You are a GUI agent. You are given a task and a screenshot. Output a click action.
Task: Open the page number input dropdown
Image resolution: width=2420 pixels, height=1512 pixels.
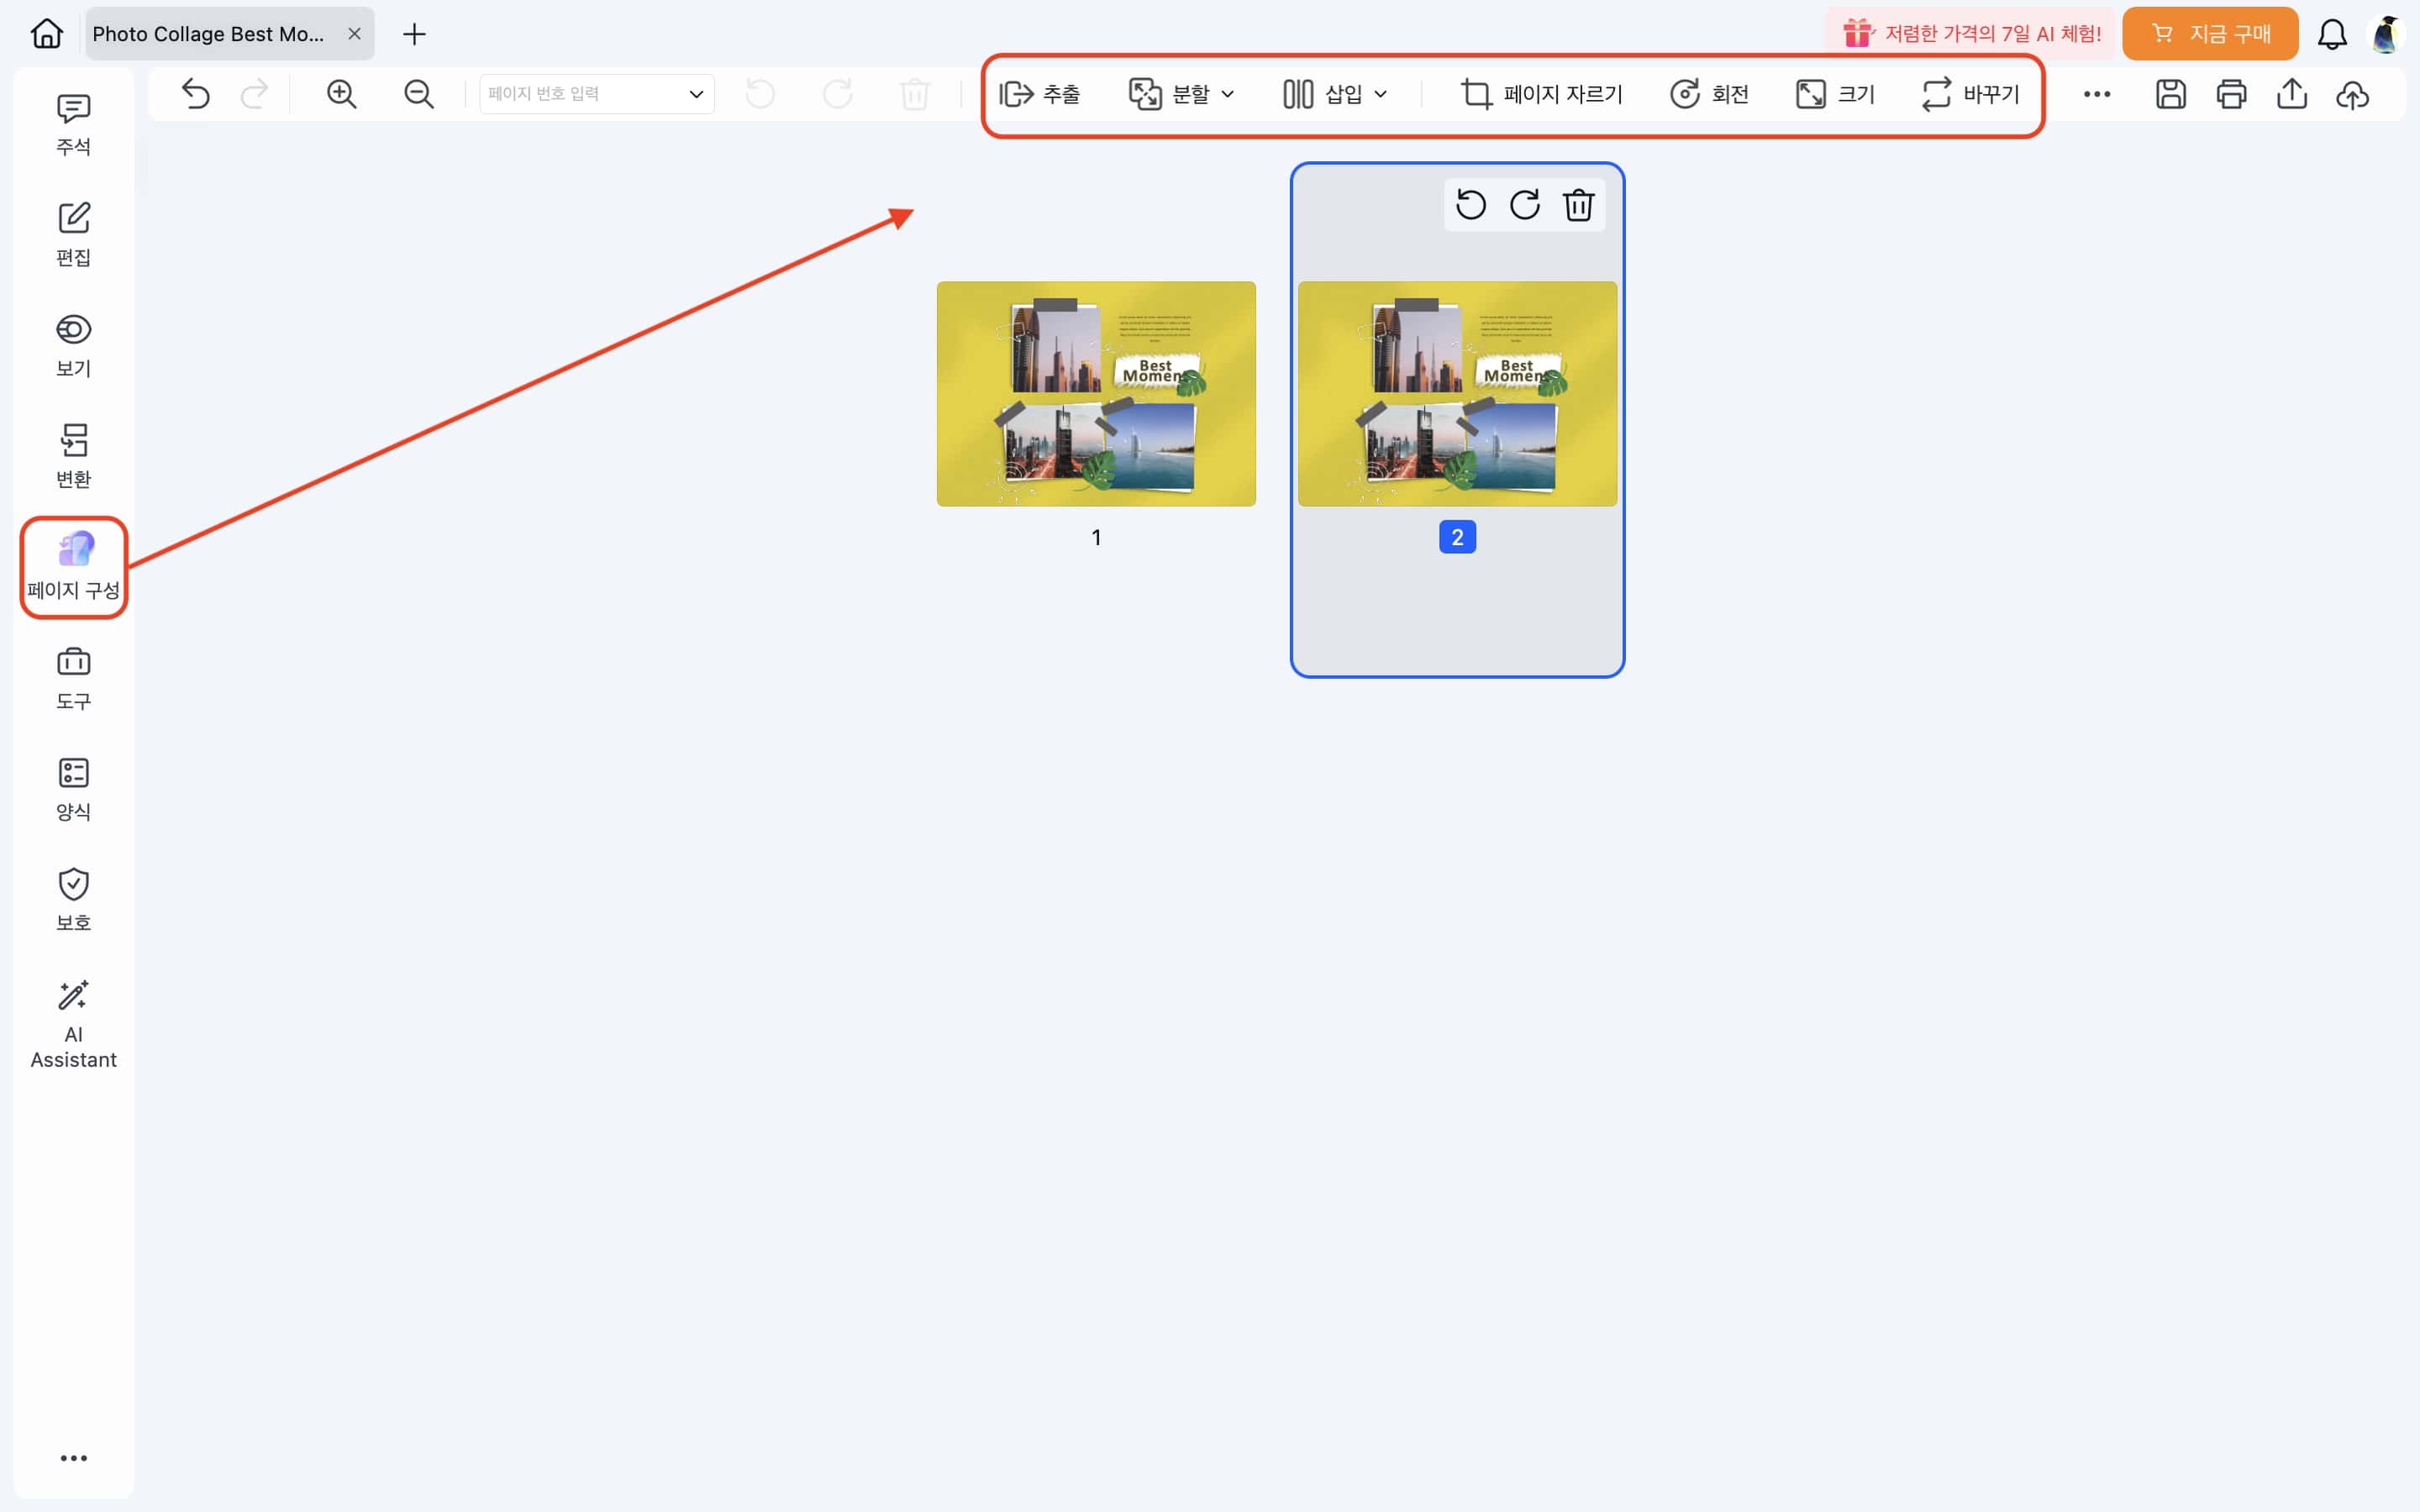point(696,94)
